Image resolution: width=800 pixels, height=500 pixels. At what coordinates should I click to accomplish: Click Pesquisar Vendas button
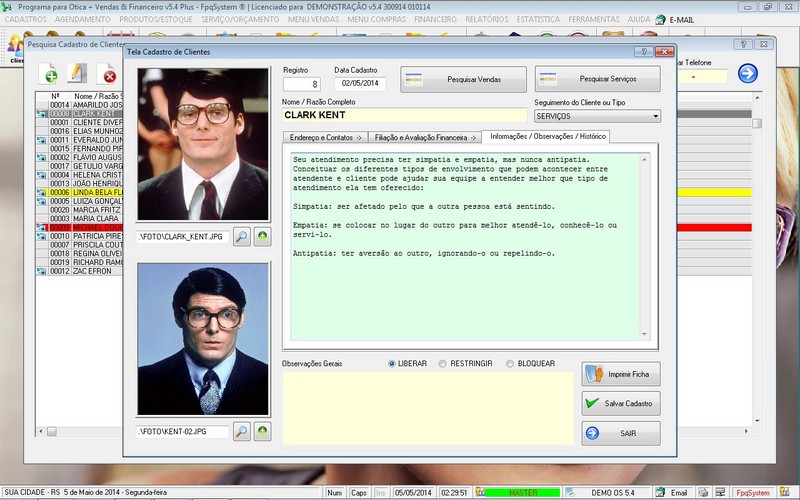click(463, 79)
